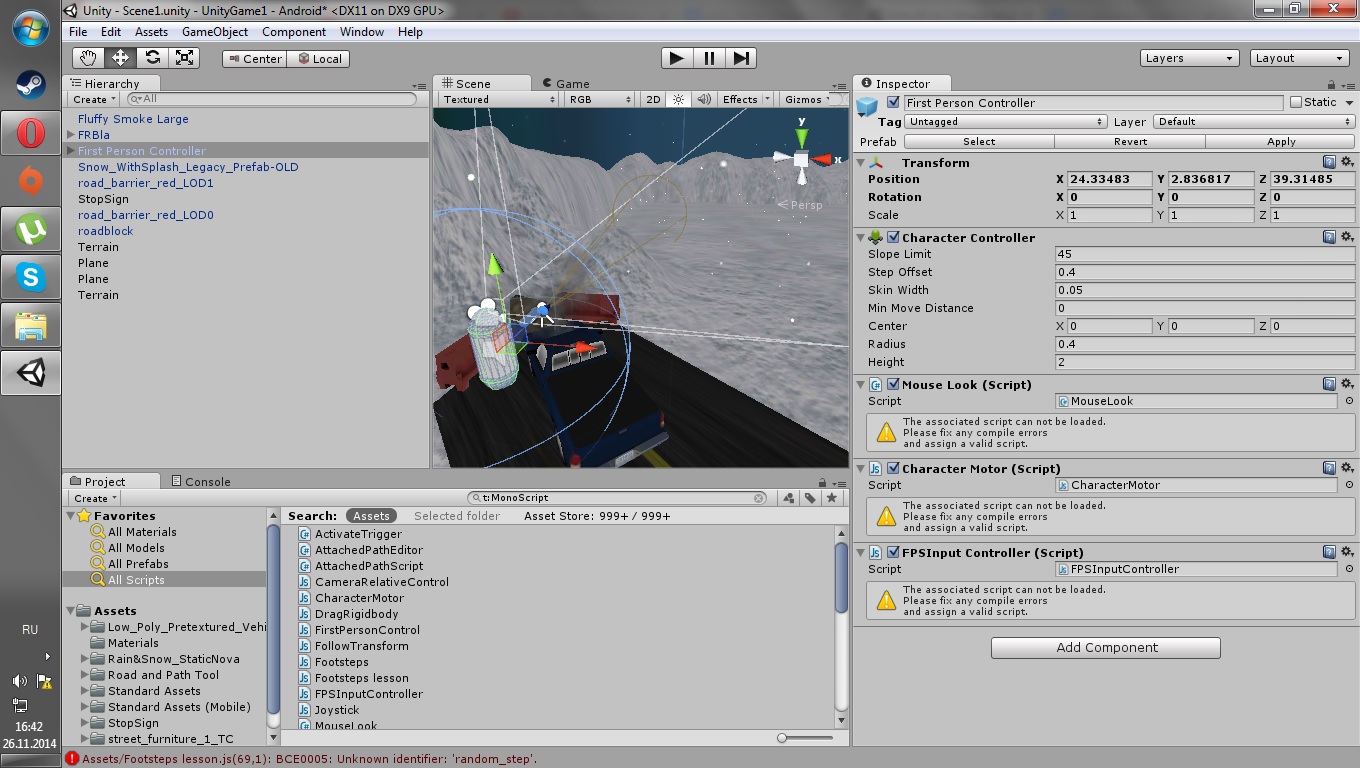Click the Windows Start button

(31, 28)
